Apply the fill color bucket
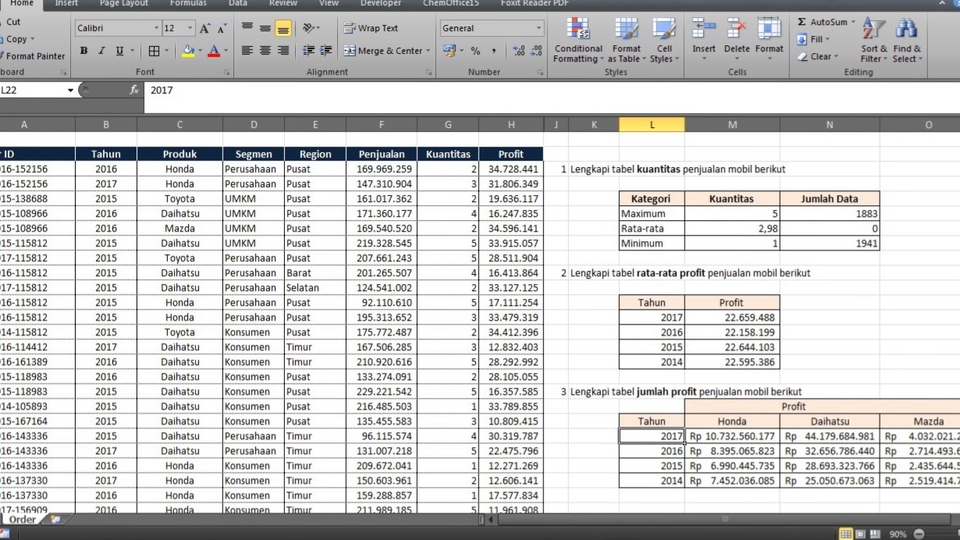 (x=189, y=51)
